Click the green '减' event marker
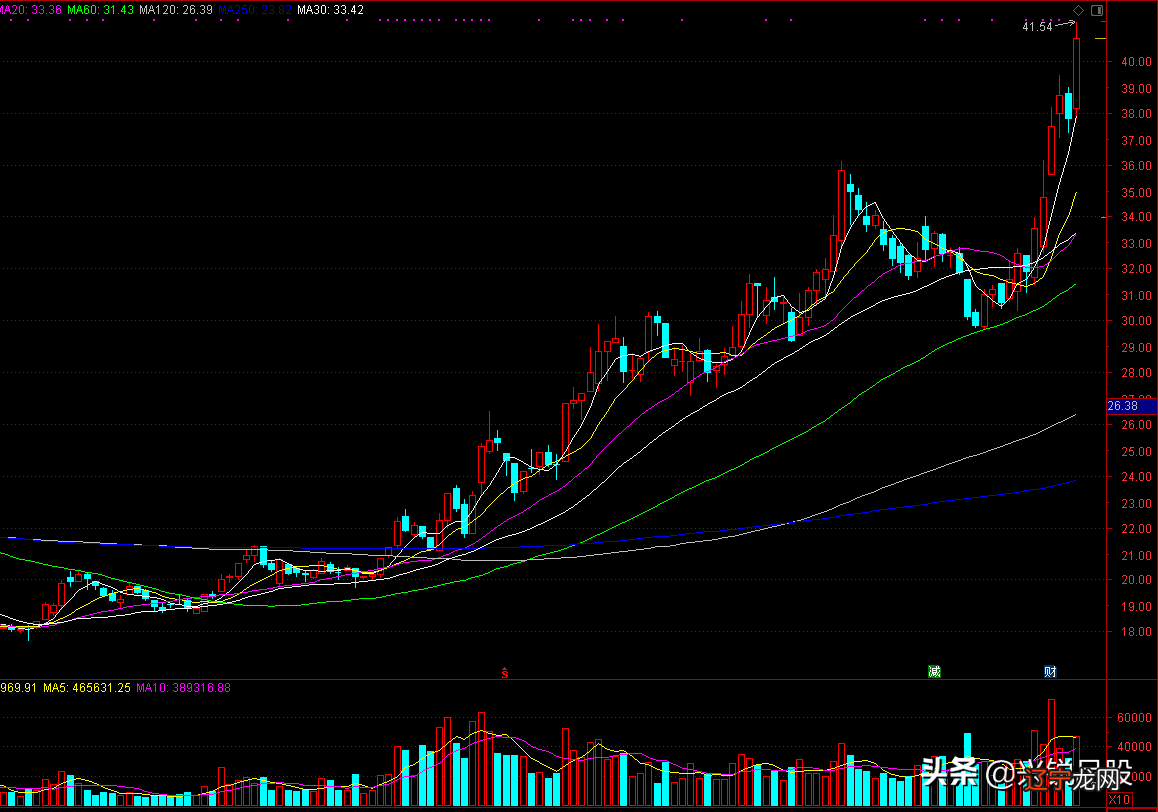1158x812 pixels. [x=934, y=671]
